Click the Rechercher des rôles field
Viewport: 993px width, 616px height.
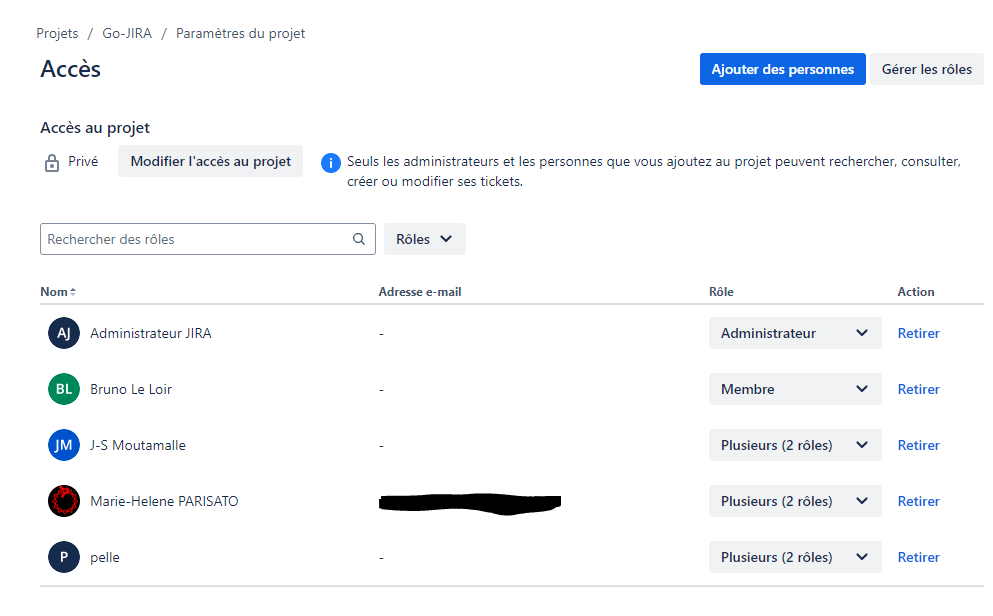pyautogui.click(x=190, y=239)
